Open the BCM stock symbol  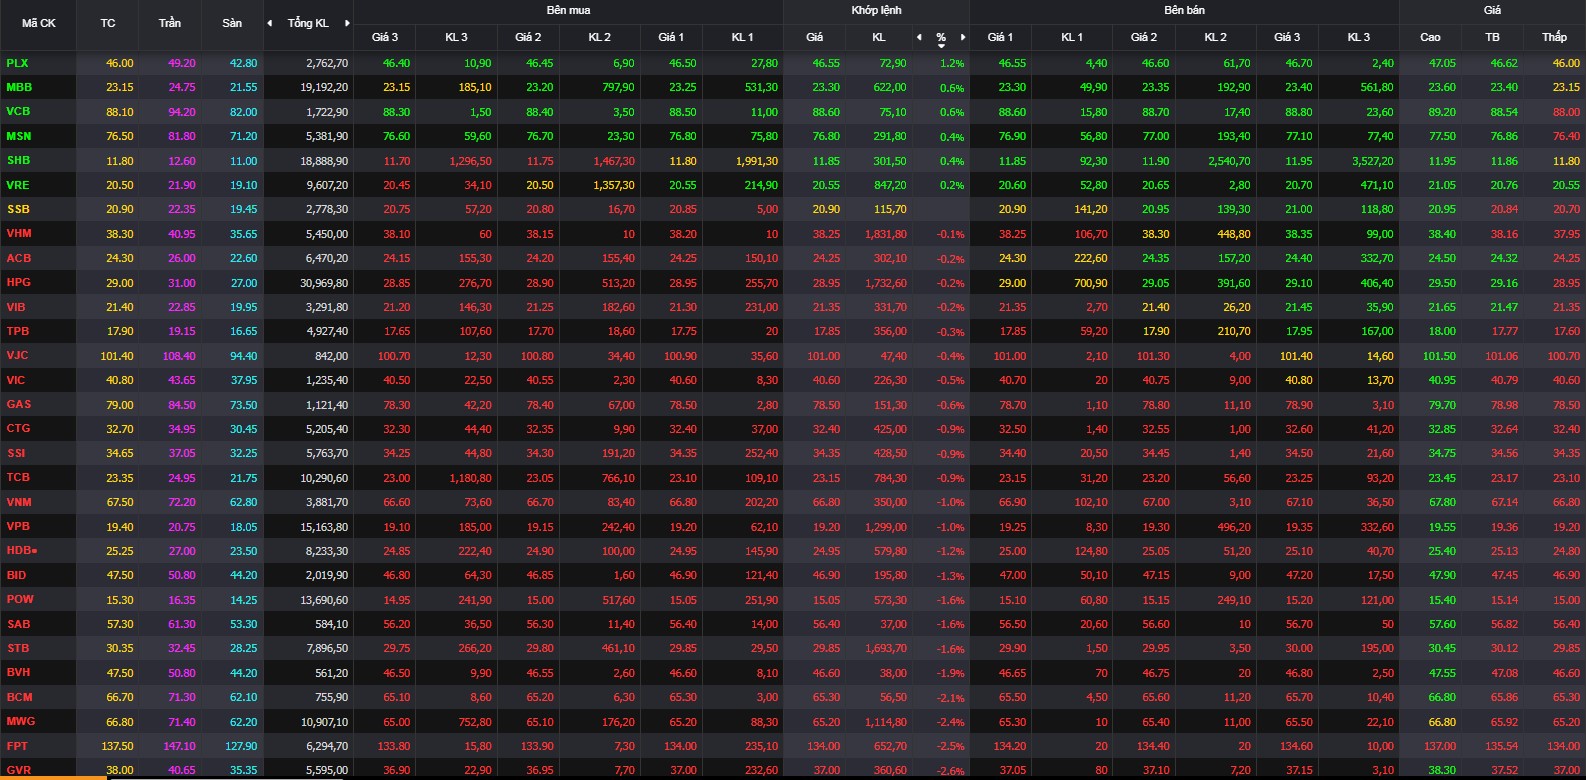click(x=19, y=697)
